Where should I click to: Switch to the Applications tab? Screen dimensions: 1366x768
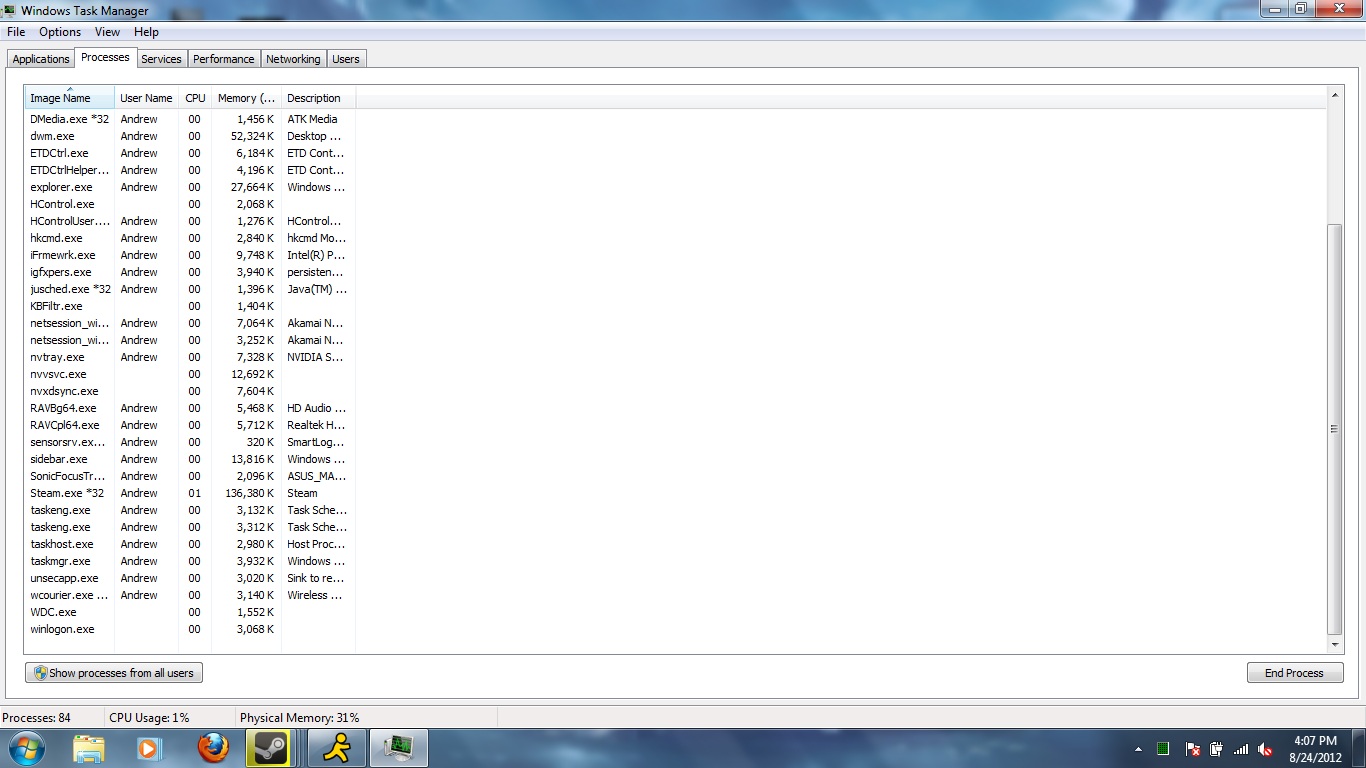41,59
